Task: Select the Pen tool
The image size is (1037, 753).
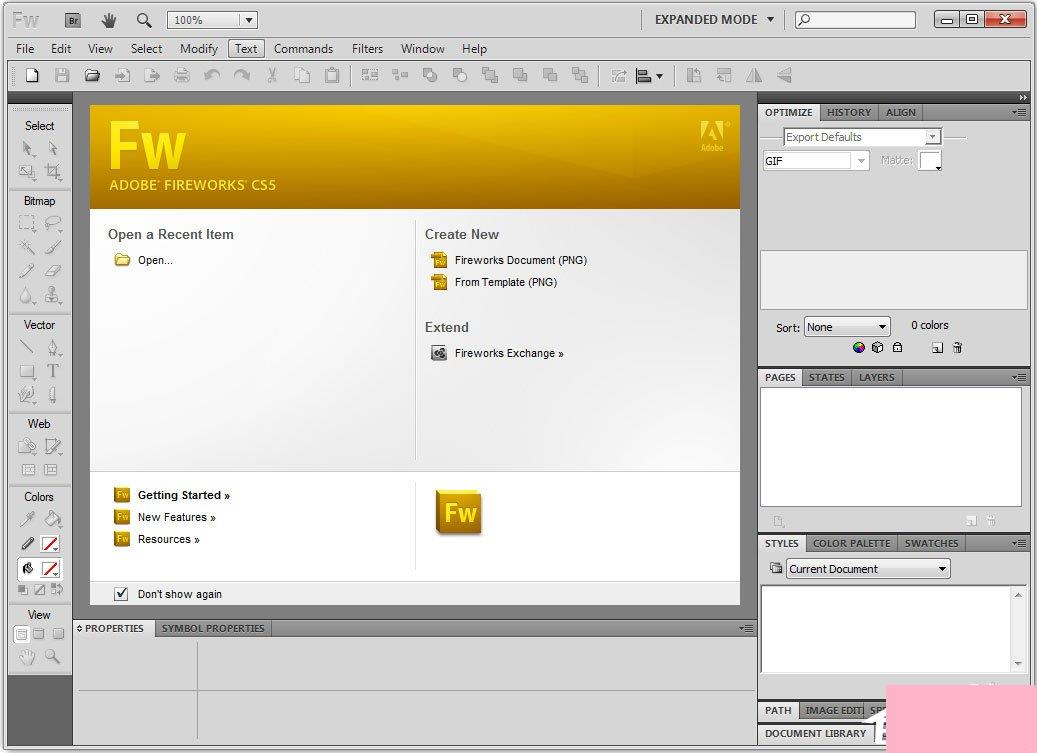Action: click(53, 346)
